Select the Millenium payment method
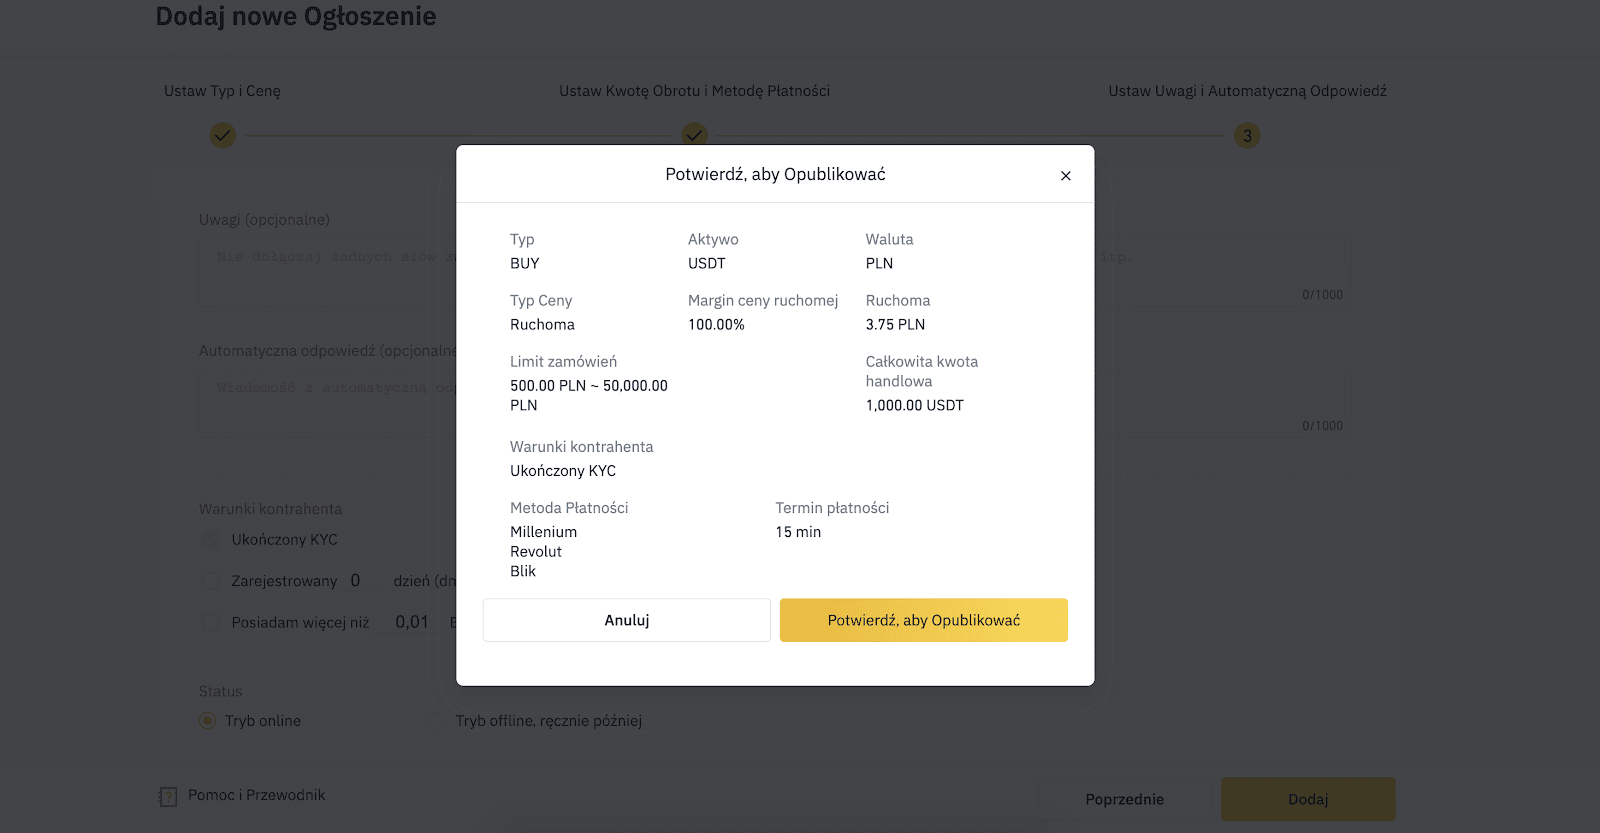 click(x=544, y=532)
